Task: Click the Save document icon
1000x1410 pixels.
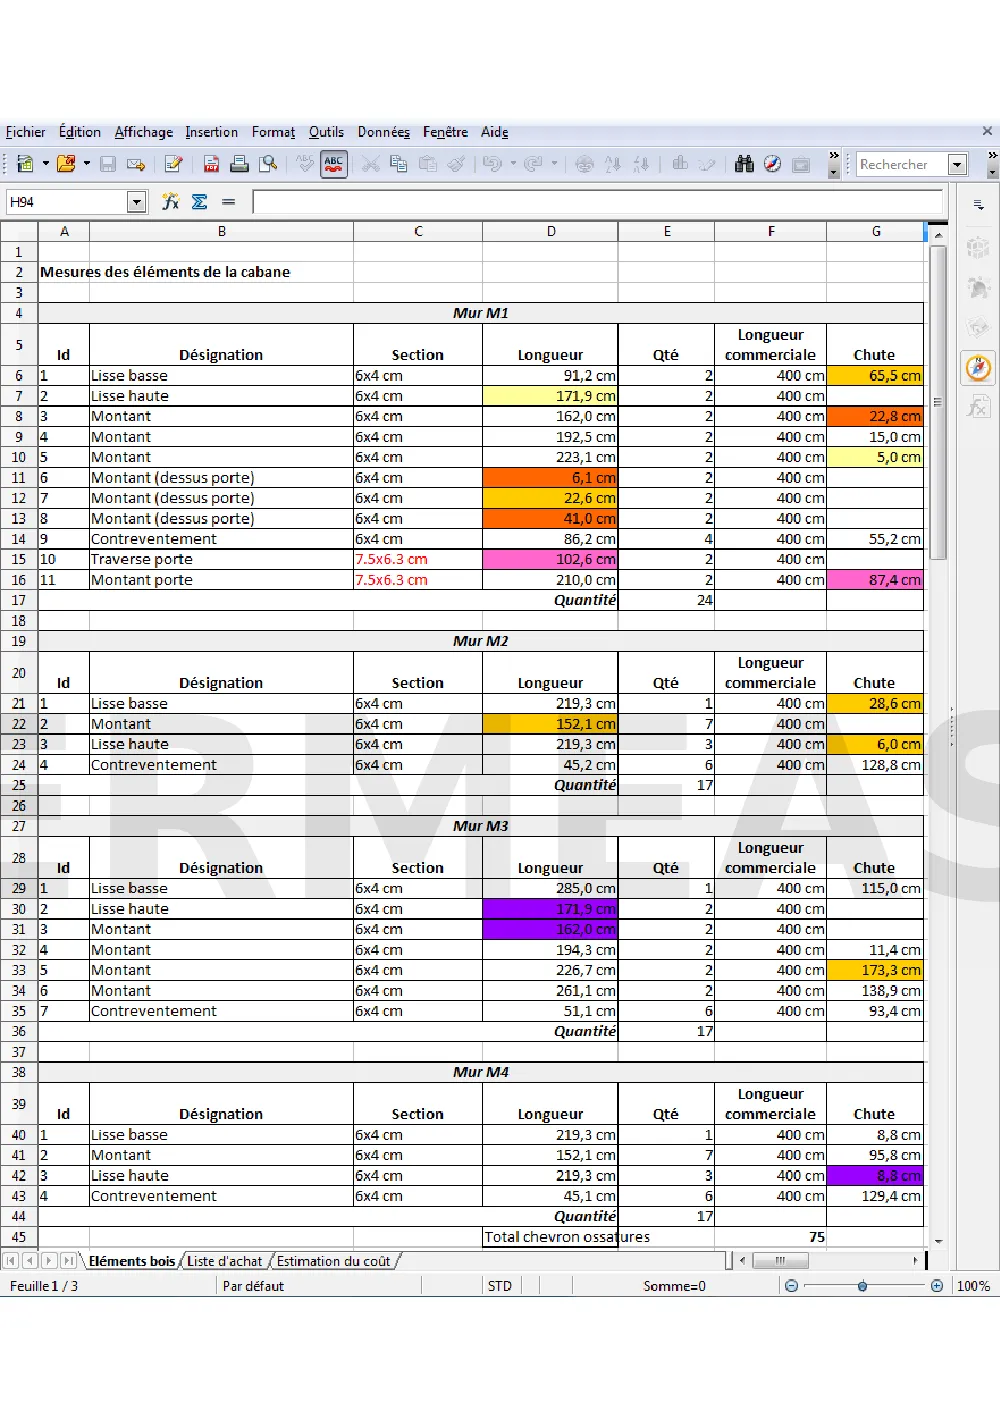Action: [108, 164]
